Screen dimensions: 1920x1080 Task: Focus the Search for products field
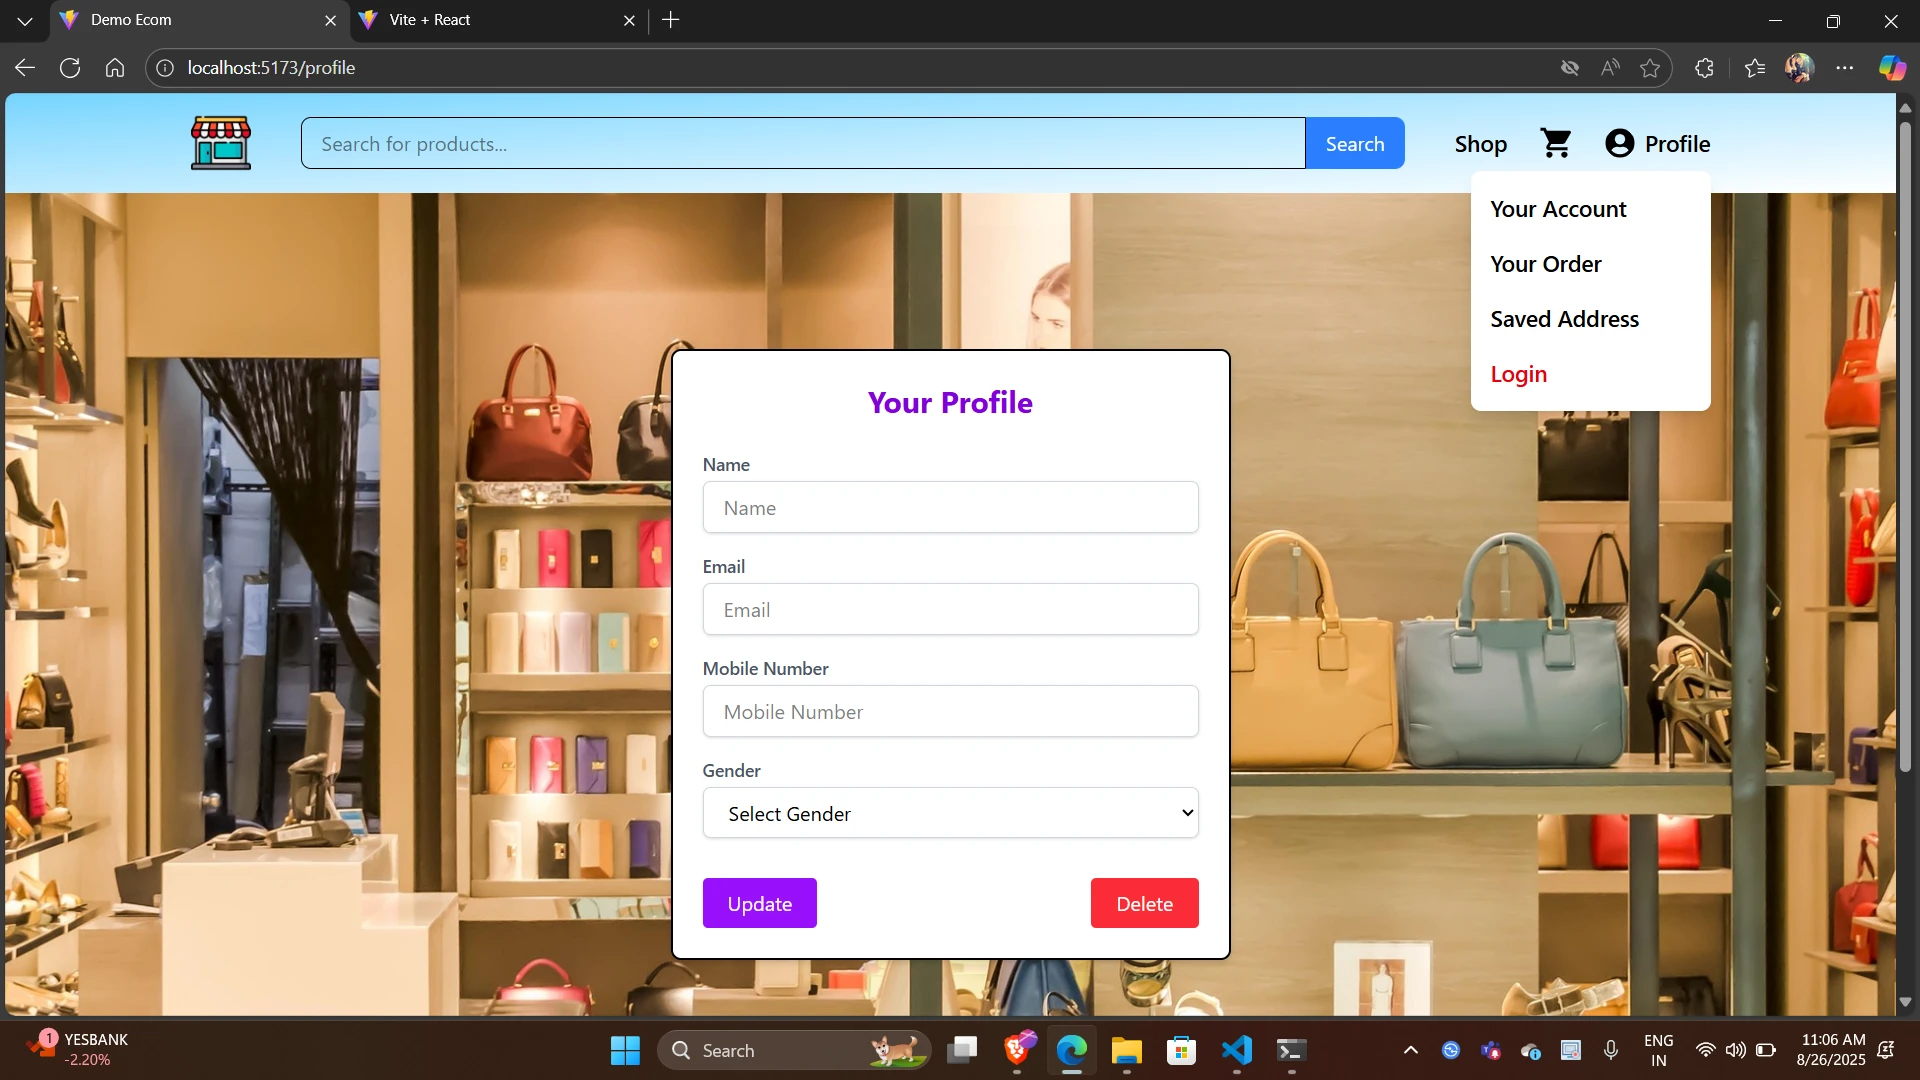(803, 144)
